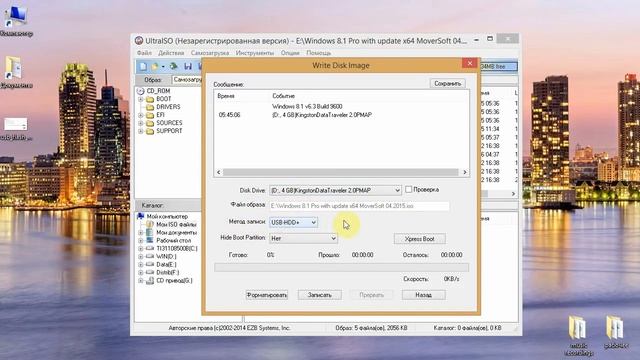
Task: Open the dropdown arrow beside the Open icon
Action: (163, 67)
